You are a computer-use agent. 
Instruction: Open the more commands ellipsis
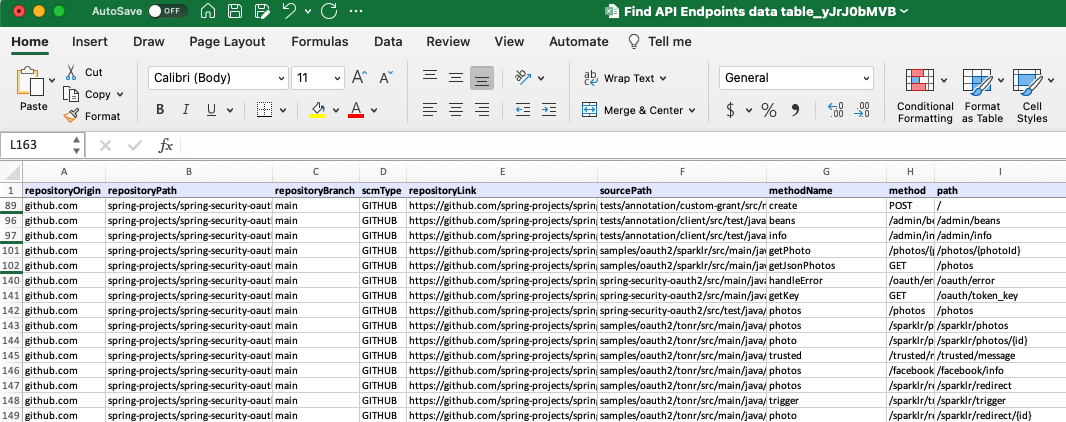(355, 11)
